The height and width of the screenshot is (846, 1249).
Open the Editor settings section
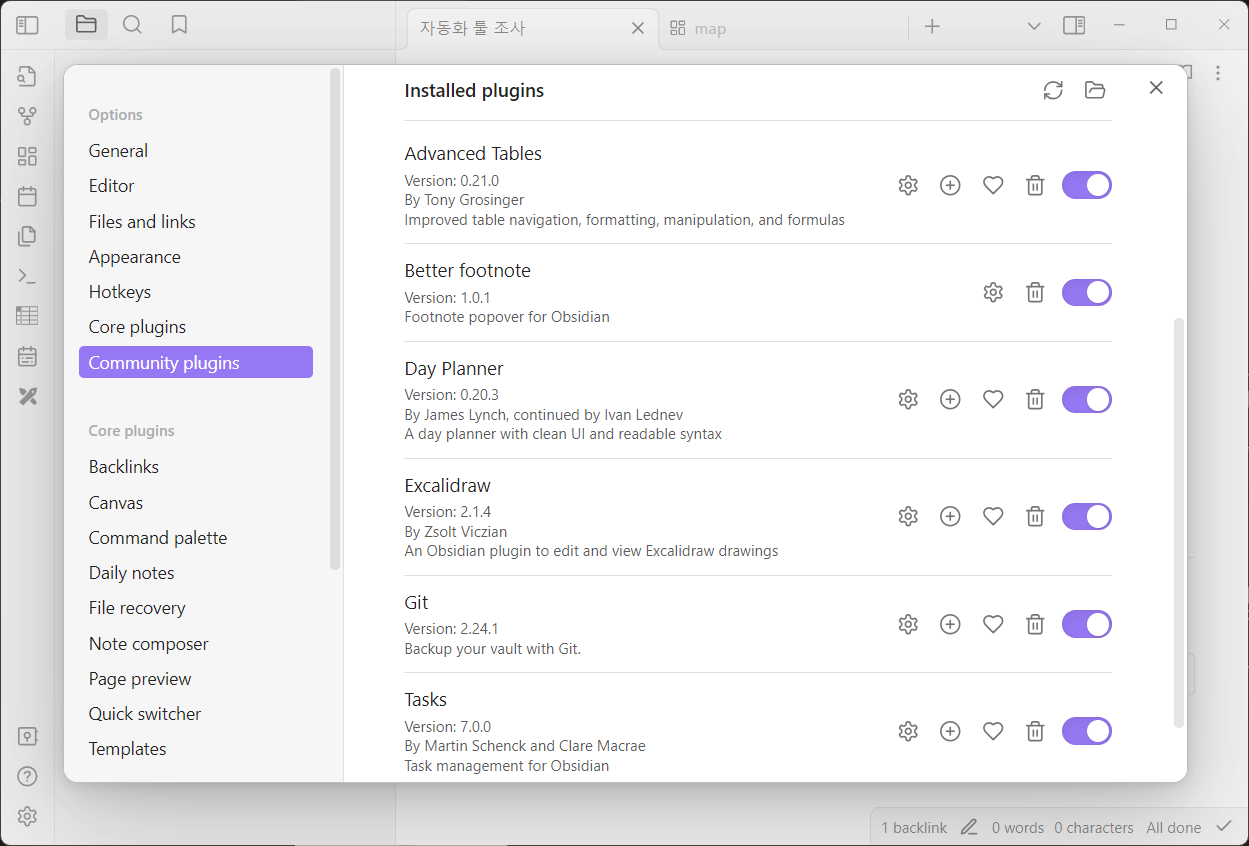pyautogui.click(x=196, y=186)
